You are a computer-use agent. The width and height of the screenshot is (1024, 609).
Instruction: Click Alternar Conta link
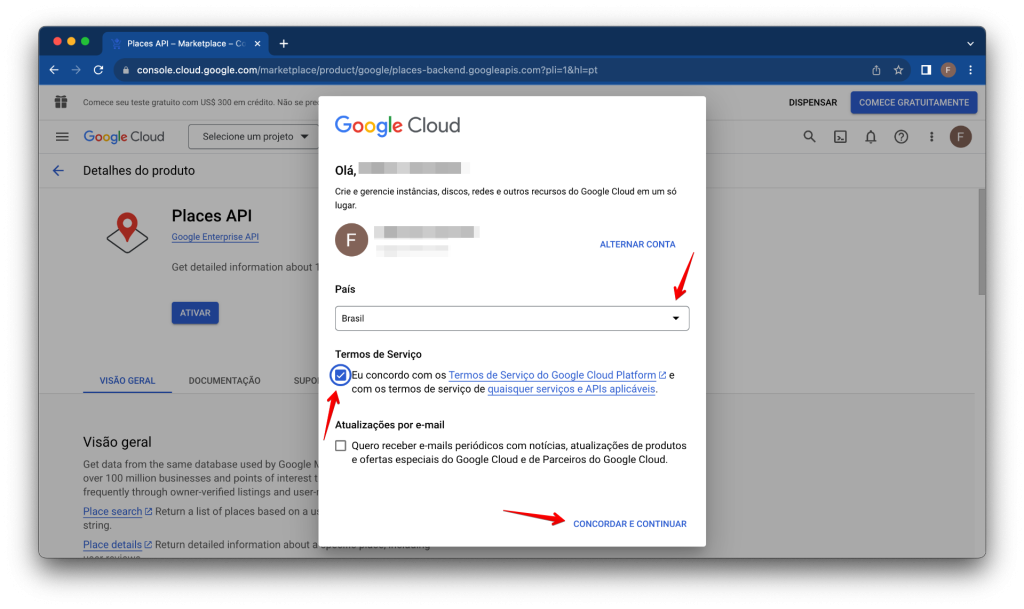tap(637, 244)
